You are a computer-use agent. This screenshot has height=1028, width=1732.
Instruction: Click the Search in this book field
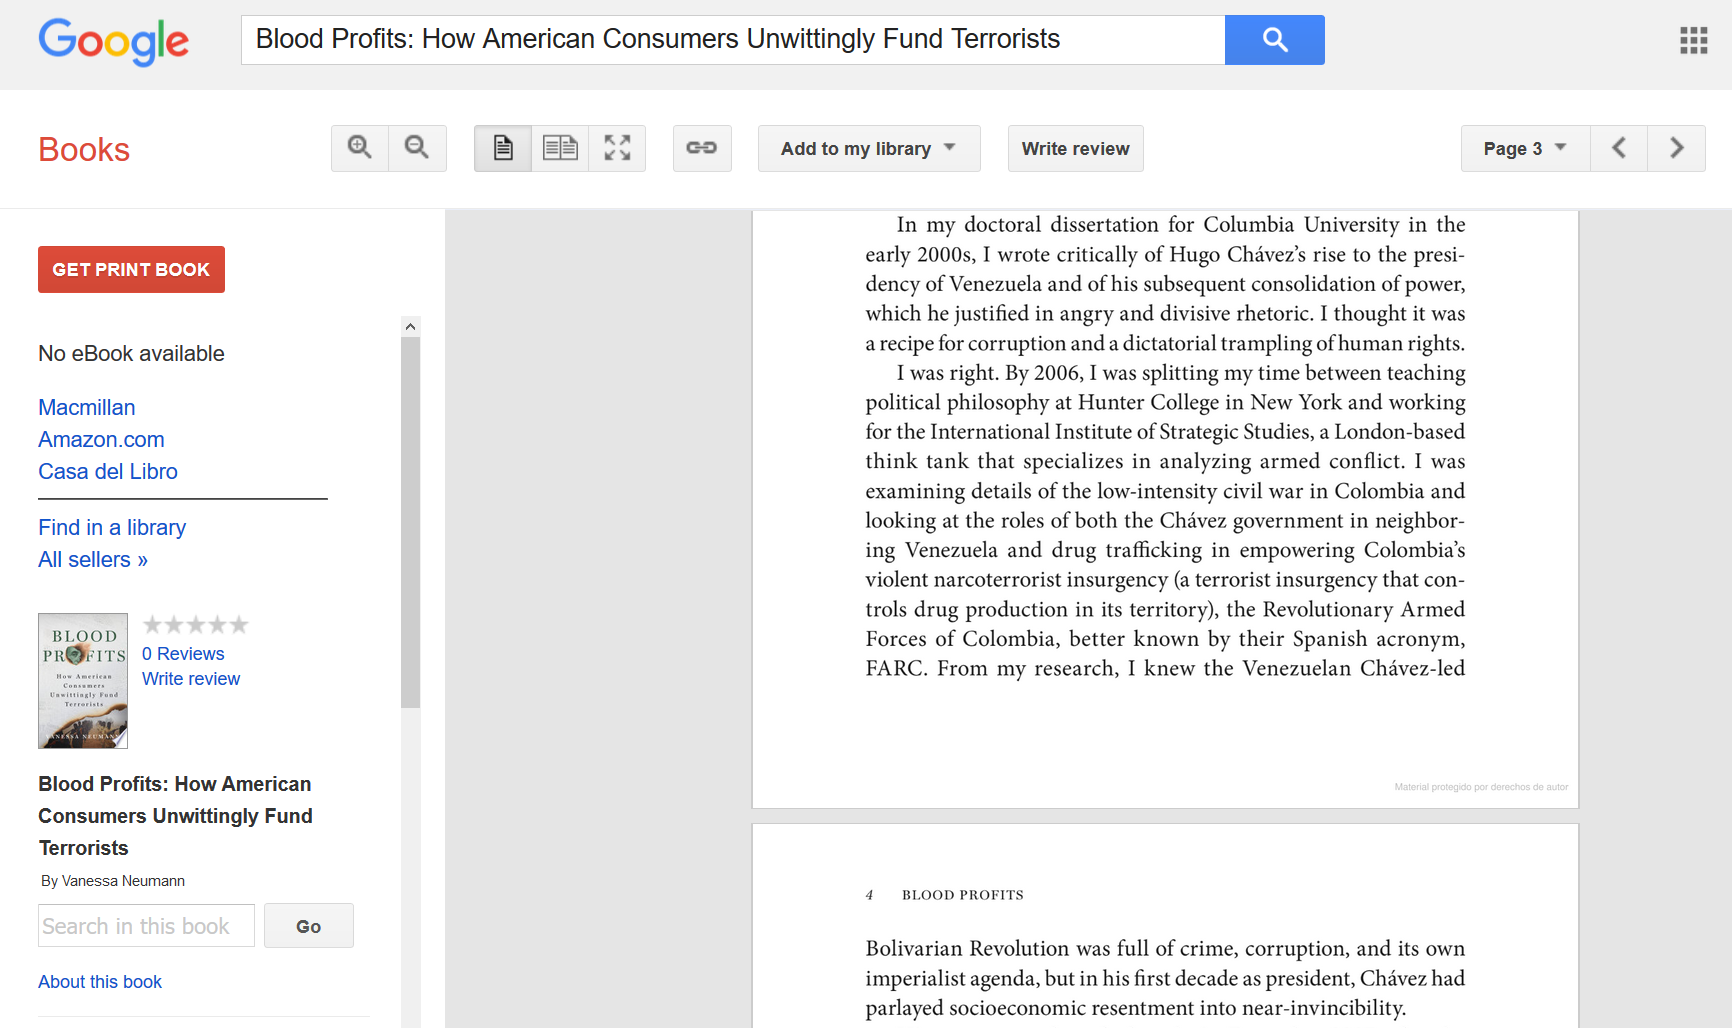[x=146, y=925]
